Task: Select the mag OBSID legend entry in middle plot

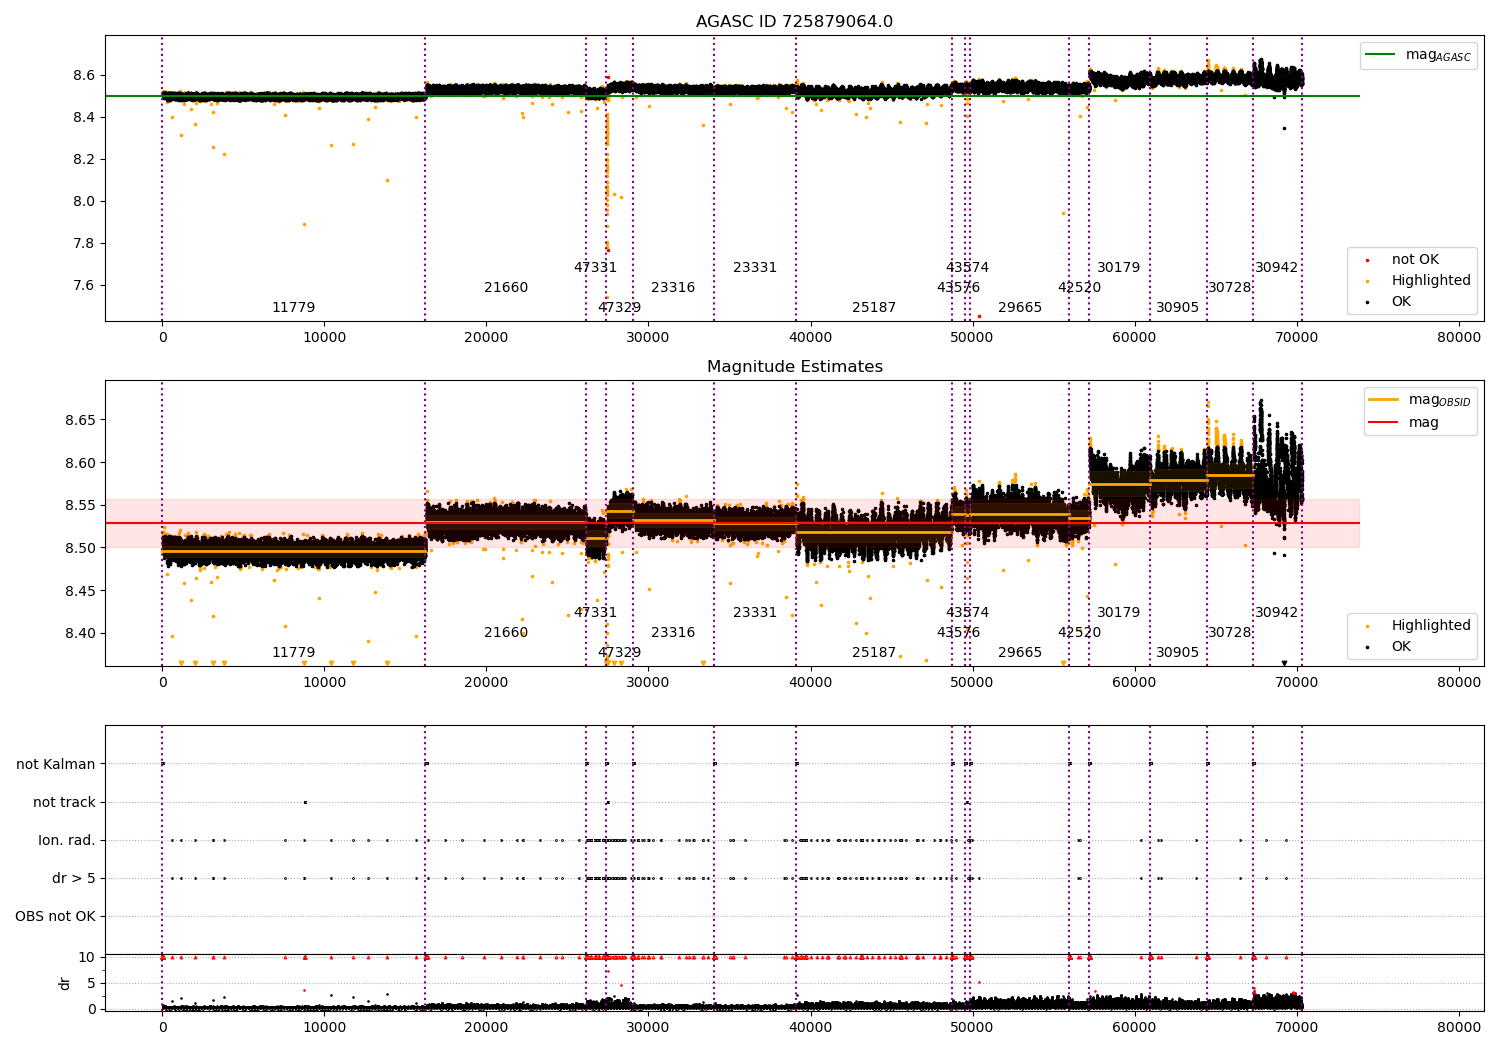Action: [1420, 401]
